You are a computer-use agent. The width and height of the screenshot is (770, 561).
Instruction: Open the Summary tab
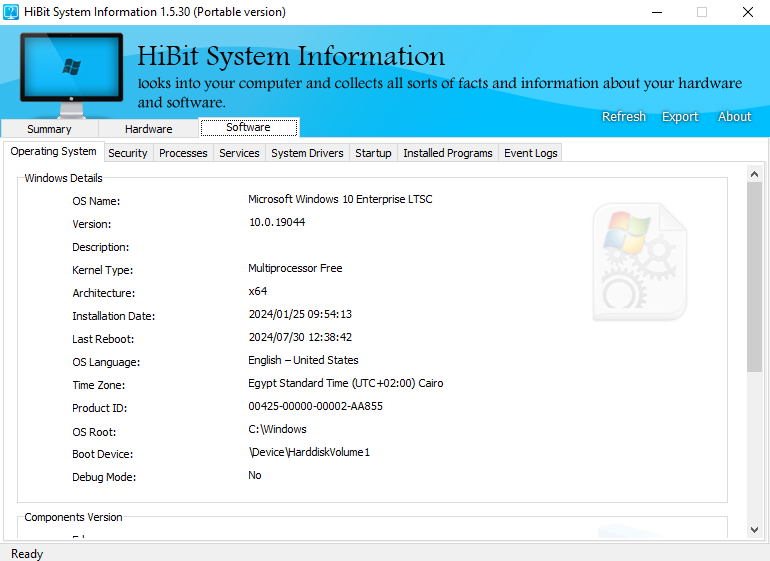[x=49, y=129]
